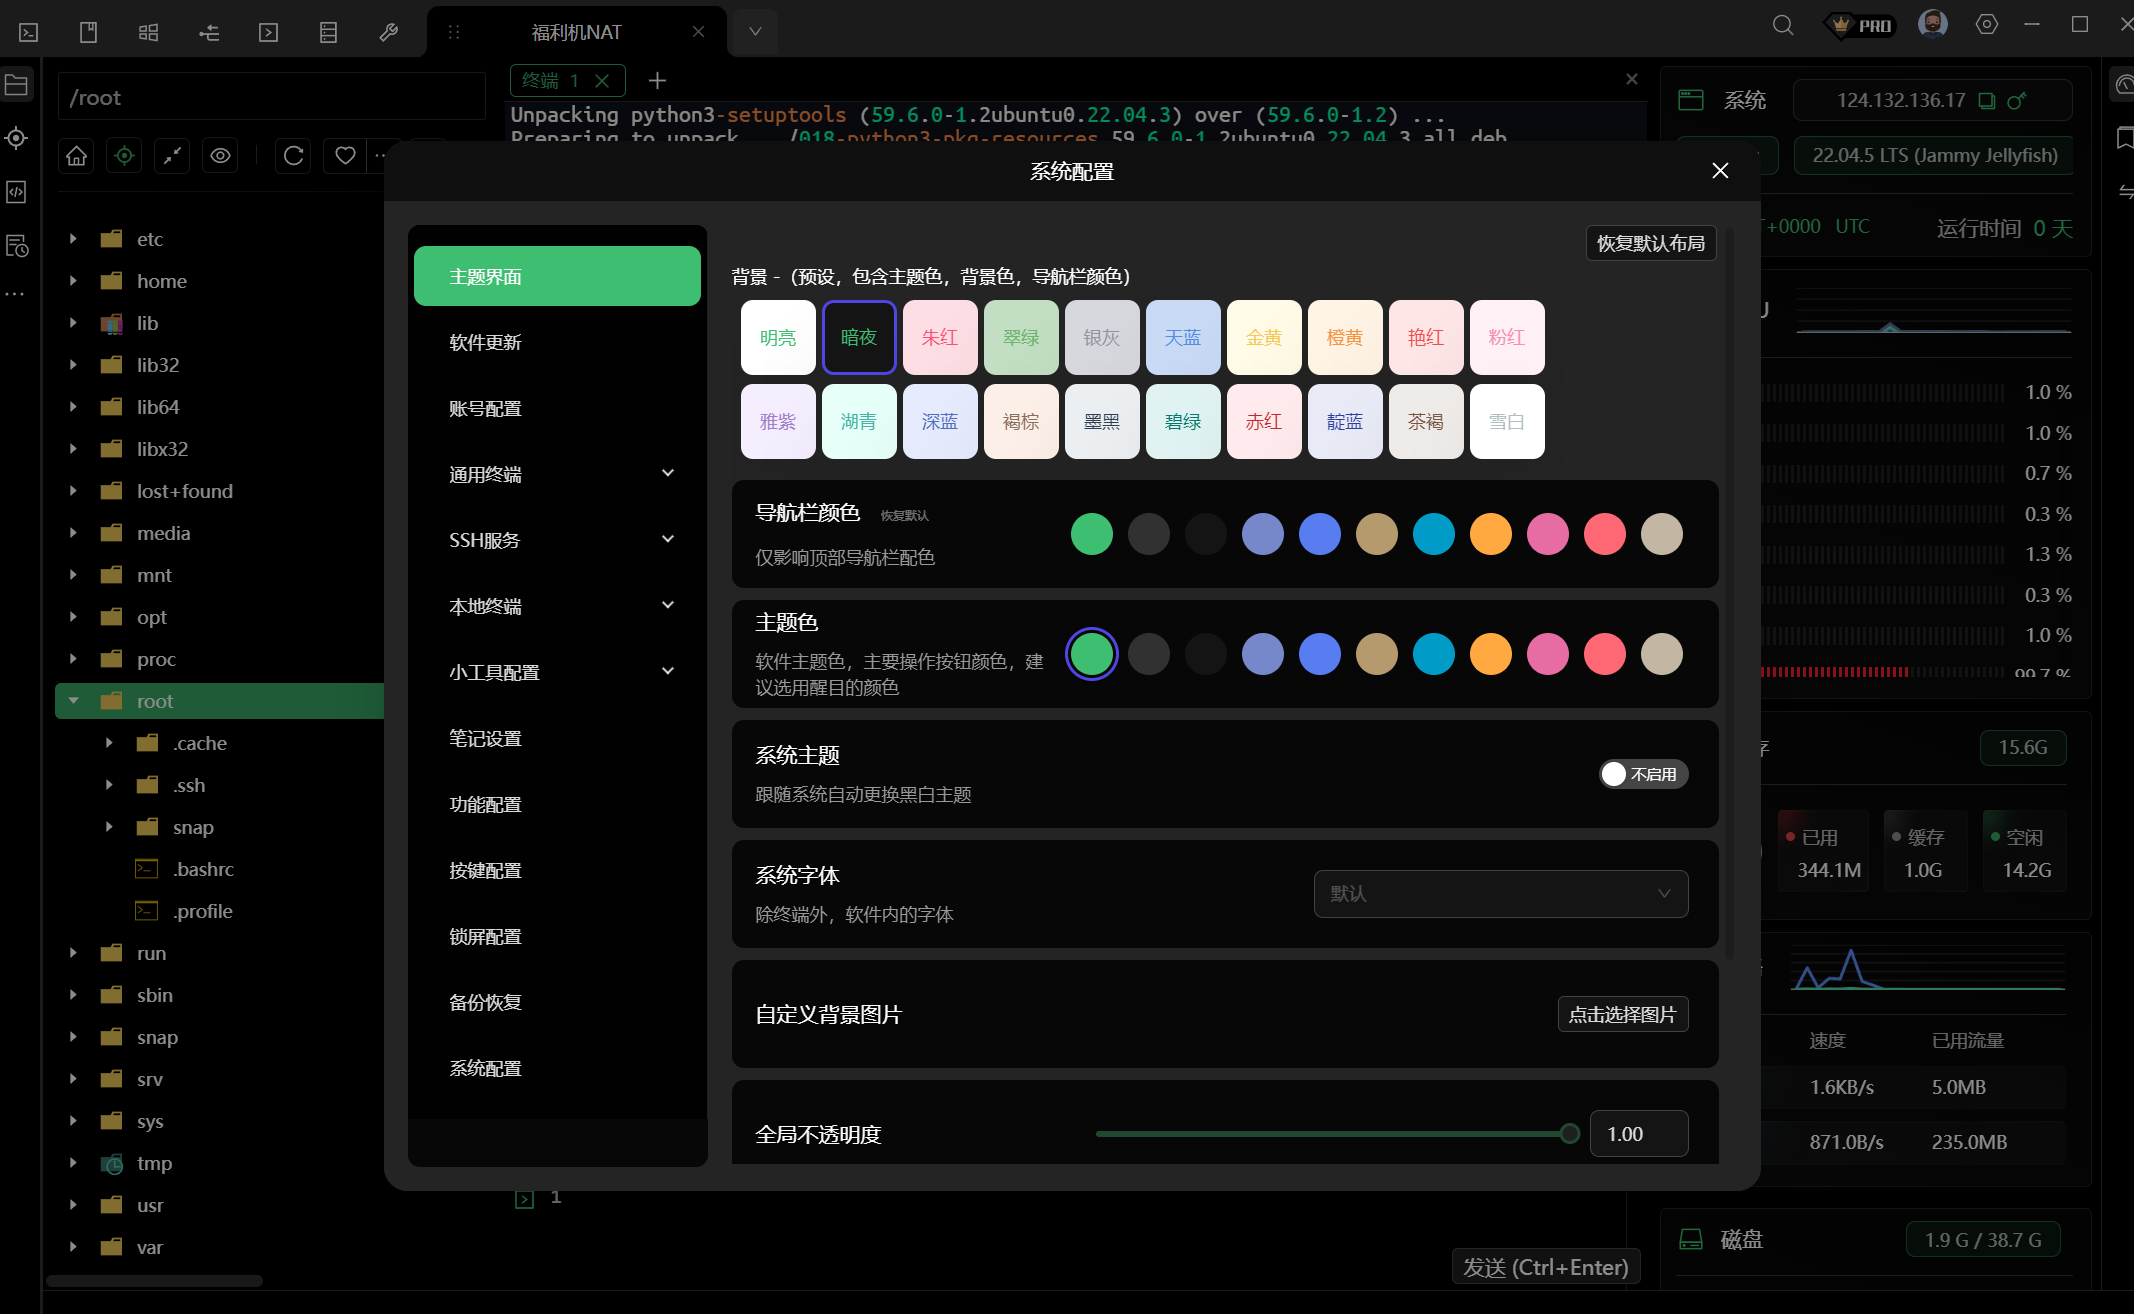Open the 系统字体 默认 dropdown
Screen dimensions: 2134x1314
point(1500,894)
